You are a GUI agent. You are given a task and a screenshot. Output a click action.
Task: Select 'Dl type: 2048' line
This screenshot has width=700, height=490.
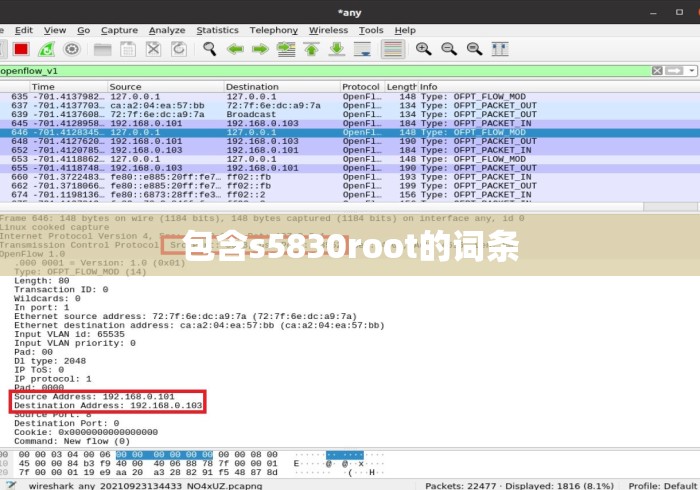(x=50, y=361)
